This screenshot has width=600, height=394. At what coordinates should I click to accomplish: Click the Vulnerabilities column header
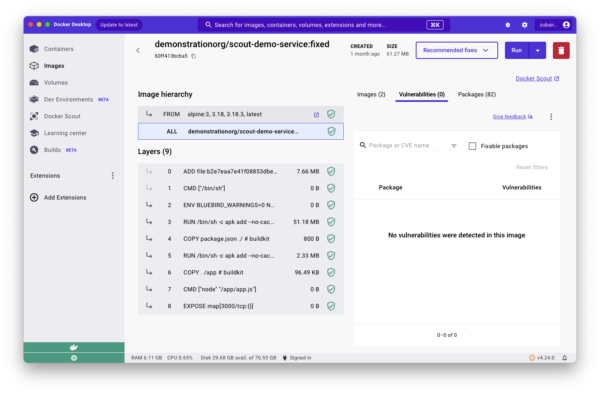tap(522, 187)
